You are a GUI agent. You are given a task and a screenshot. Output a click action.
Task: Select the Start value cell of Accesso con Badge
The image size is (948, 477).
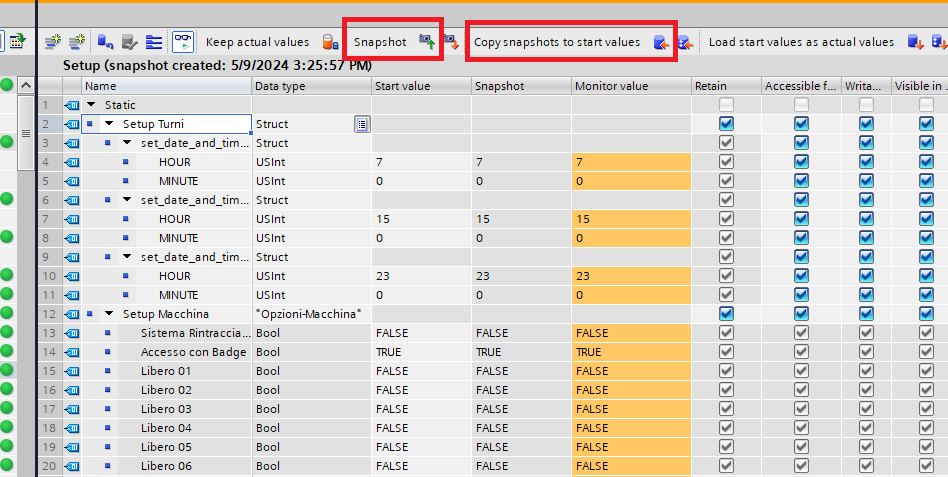click(x=420, y=352)
